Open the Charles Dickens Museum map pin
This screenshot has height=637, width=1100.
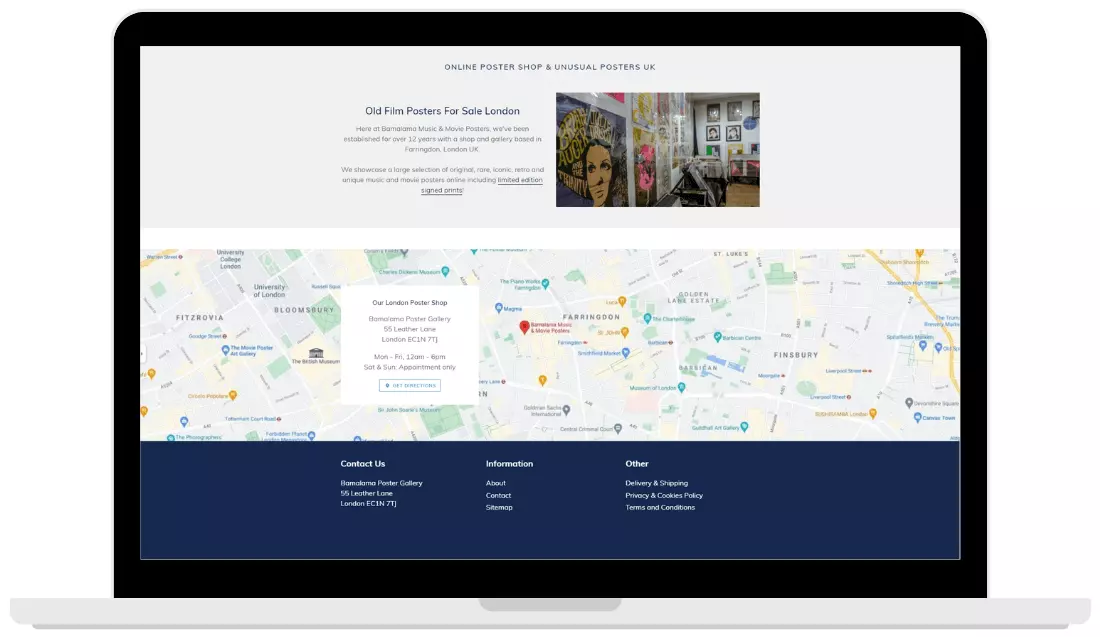click(445, 271)
